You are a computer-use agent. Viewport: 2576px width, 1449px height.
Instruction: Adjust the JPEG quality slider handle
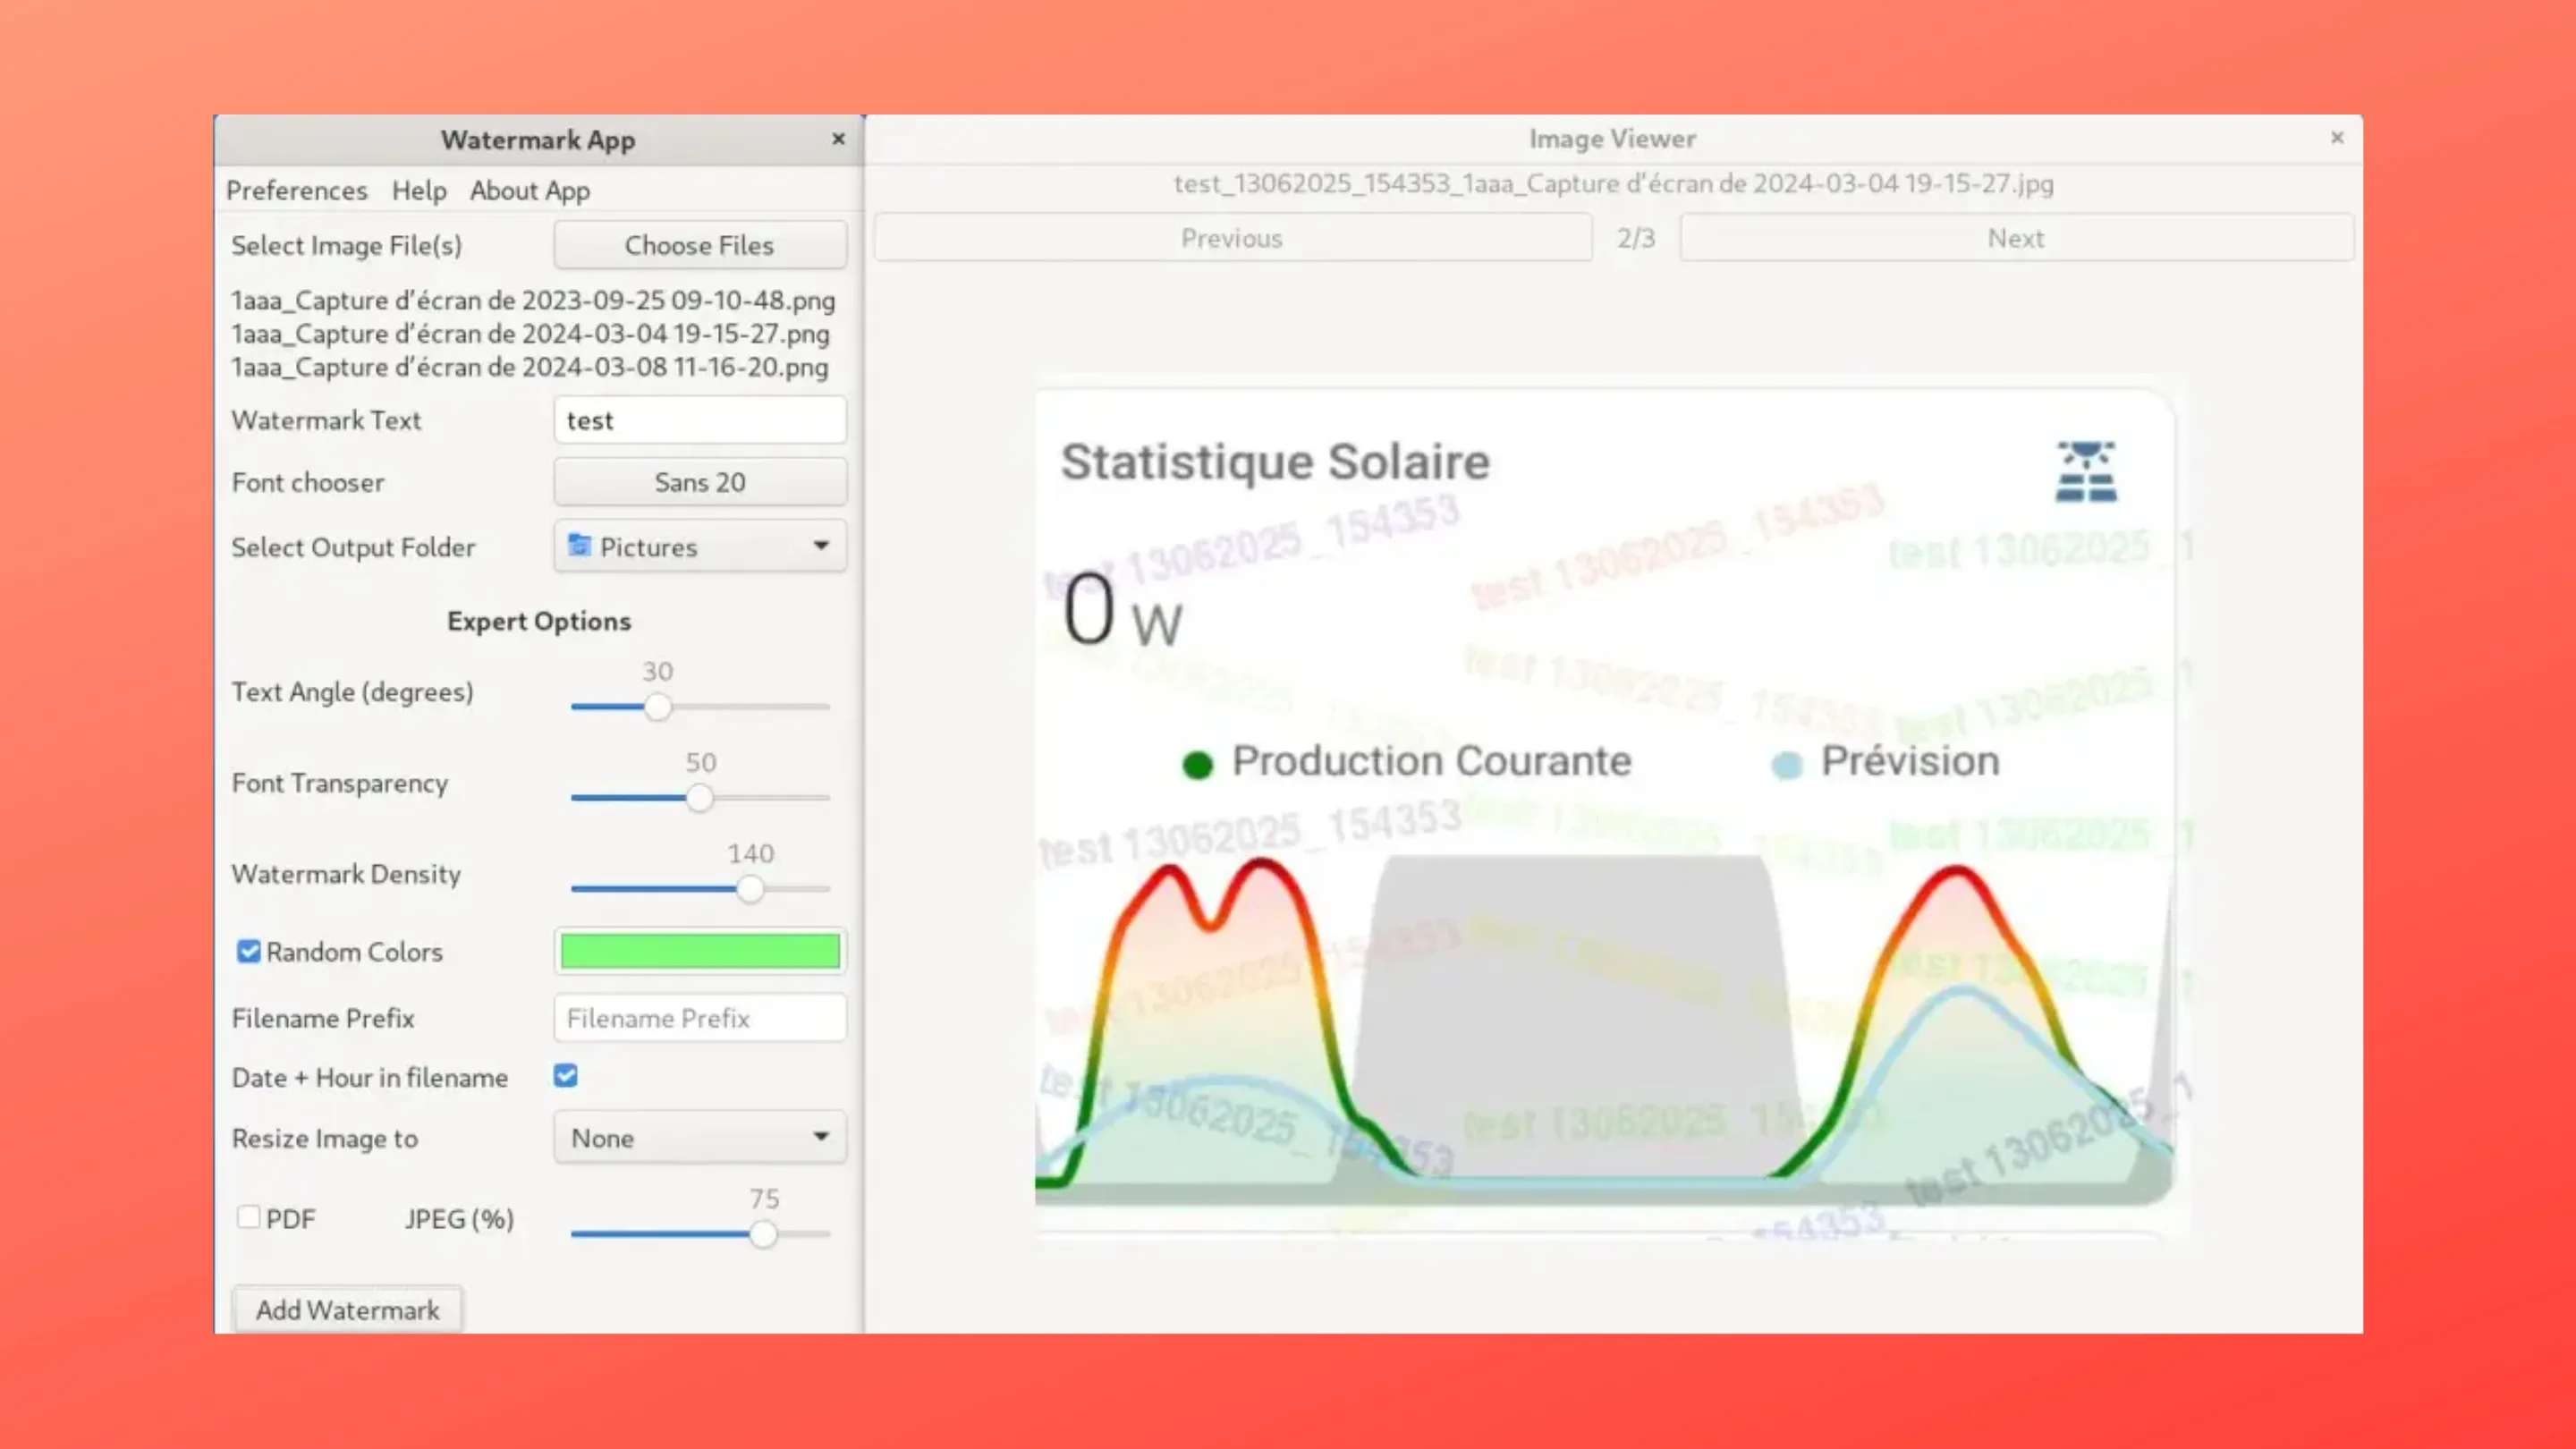tap(763, 1234)
